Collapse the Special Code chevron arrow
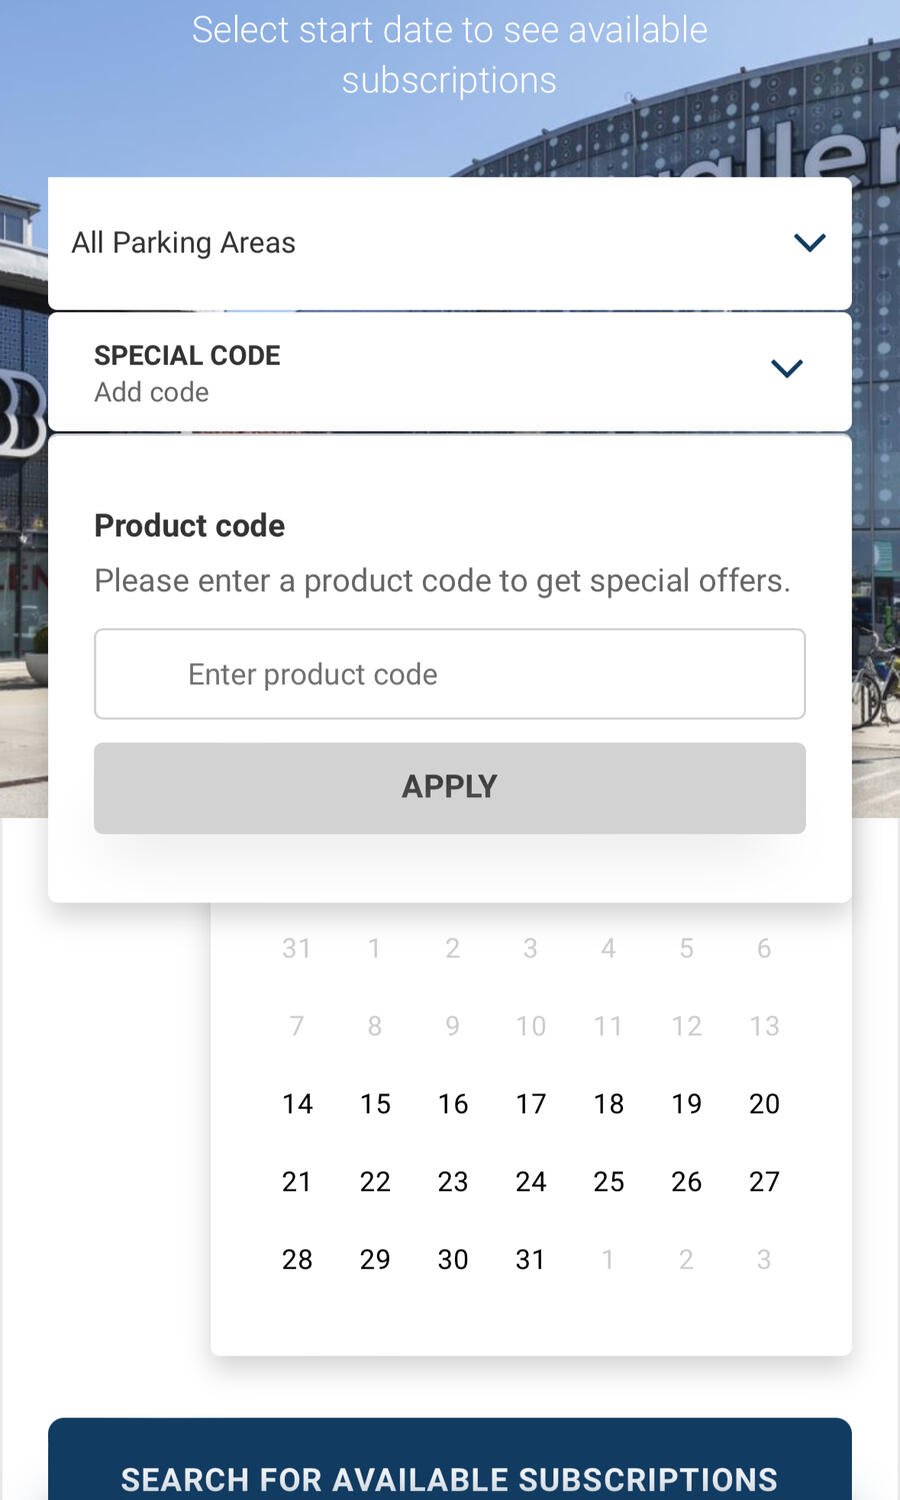This screenshot has height=1500, width=900. pyautogui.click(x=787, y=369)
